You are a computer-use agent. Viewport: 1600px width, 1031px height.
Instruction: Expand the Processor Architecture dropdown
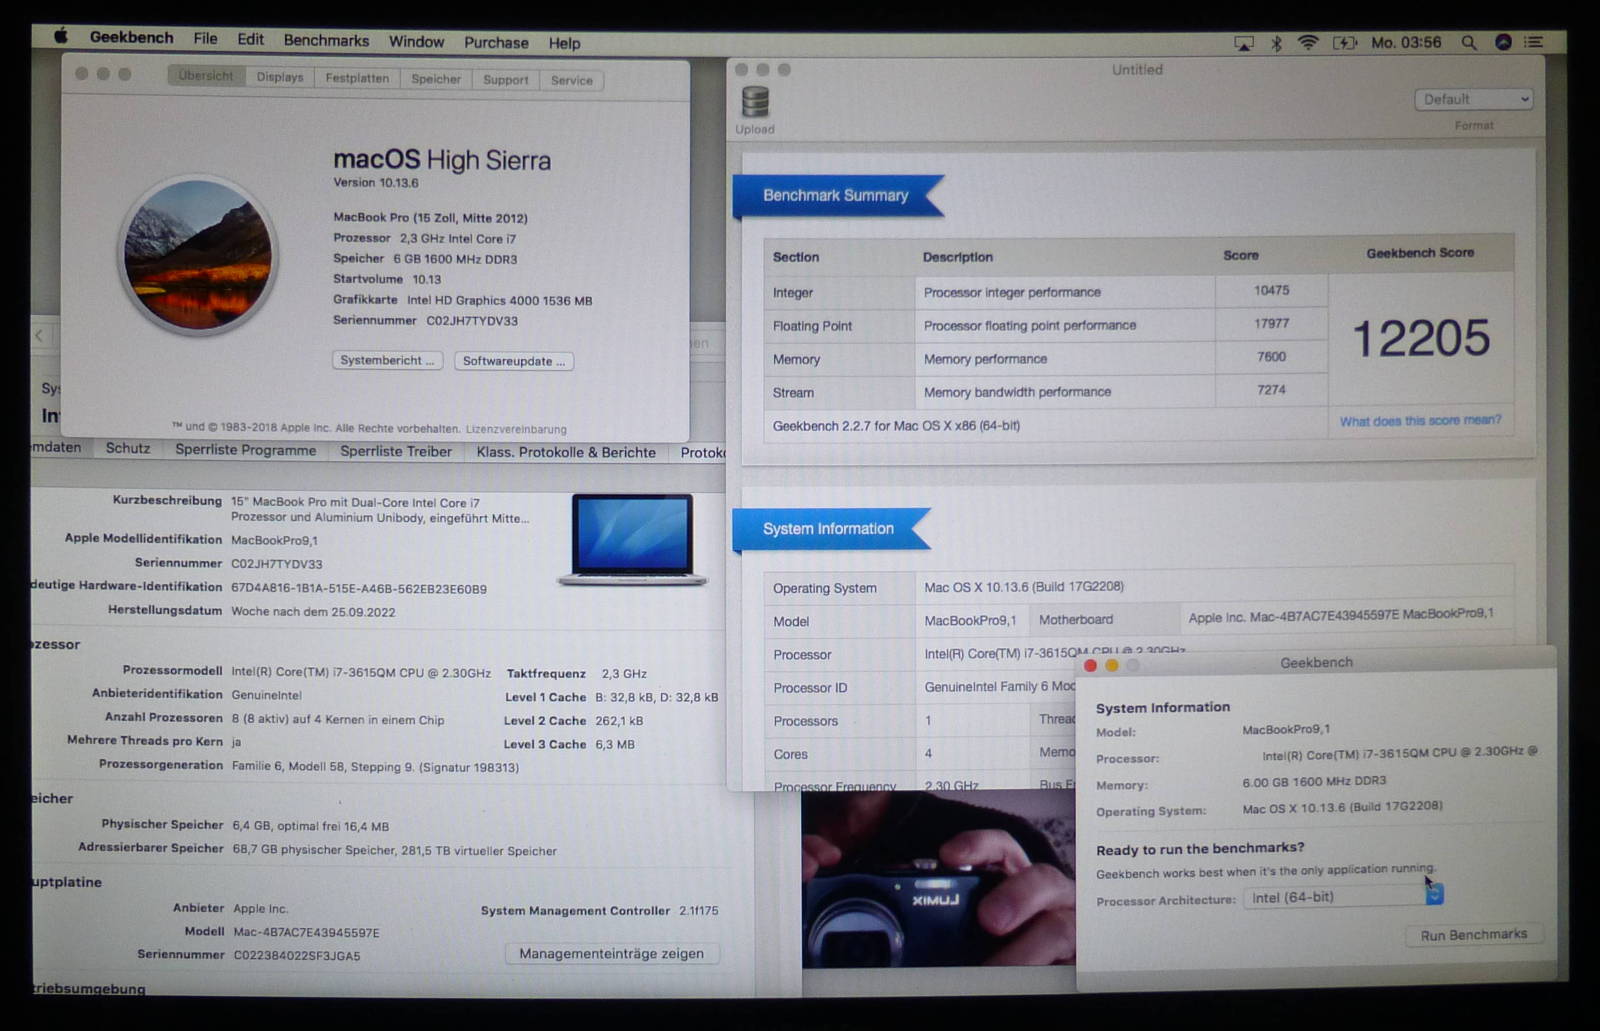[1434, 896]
